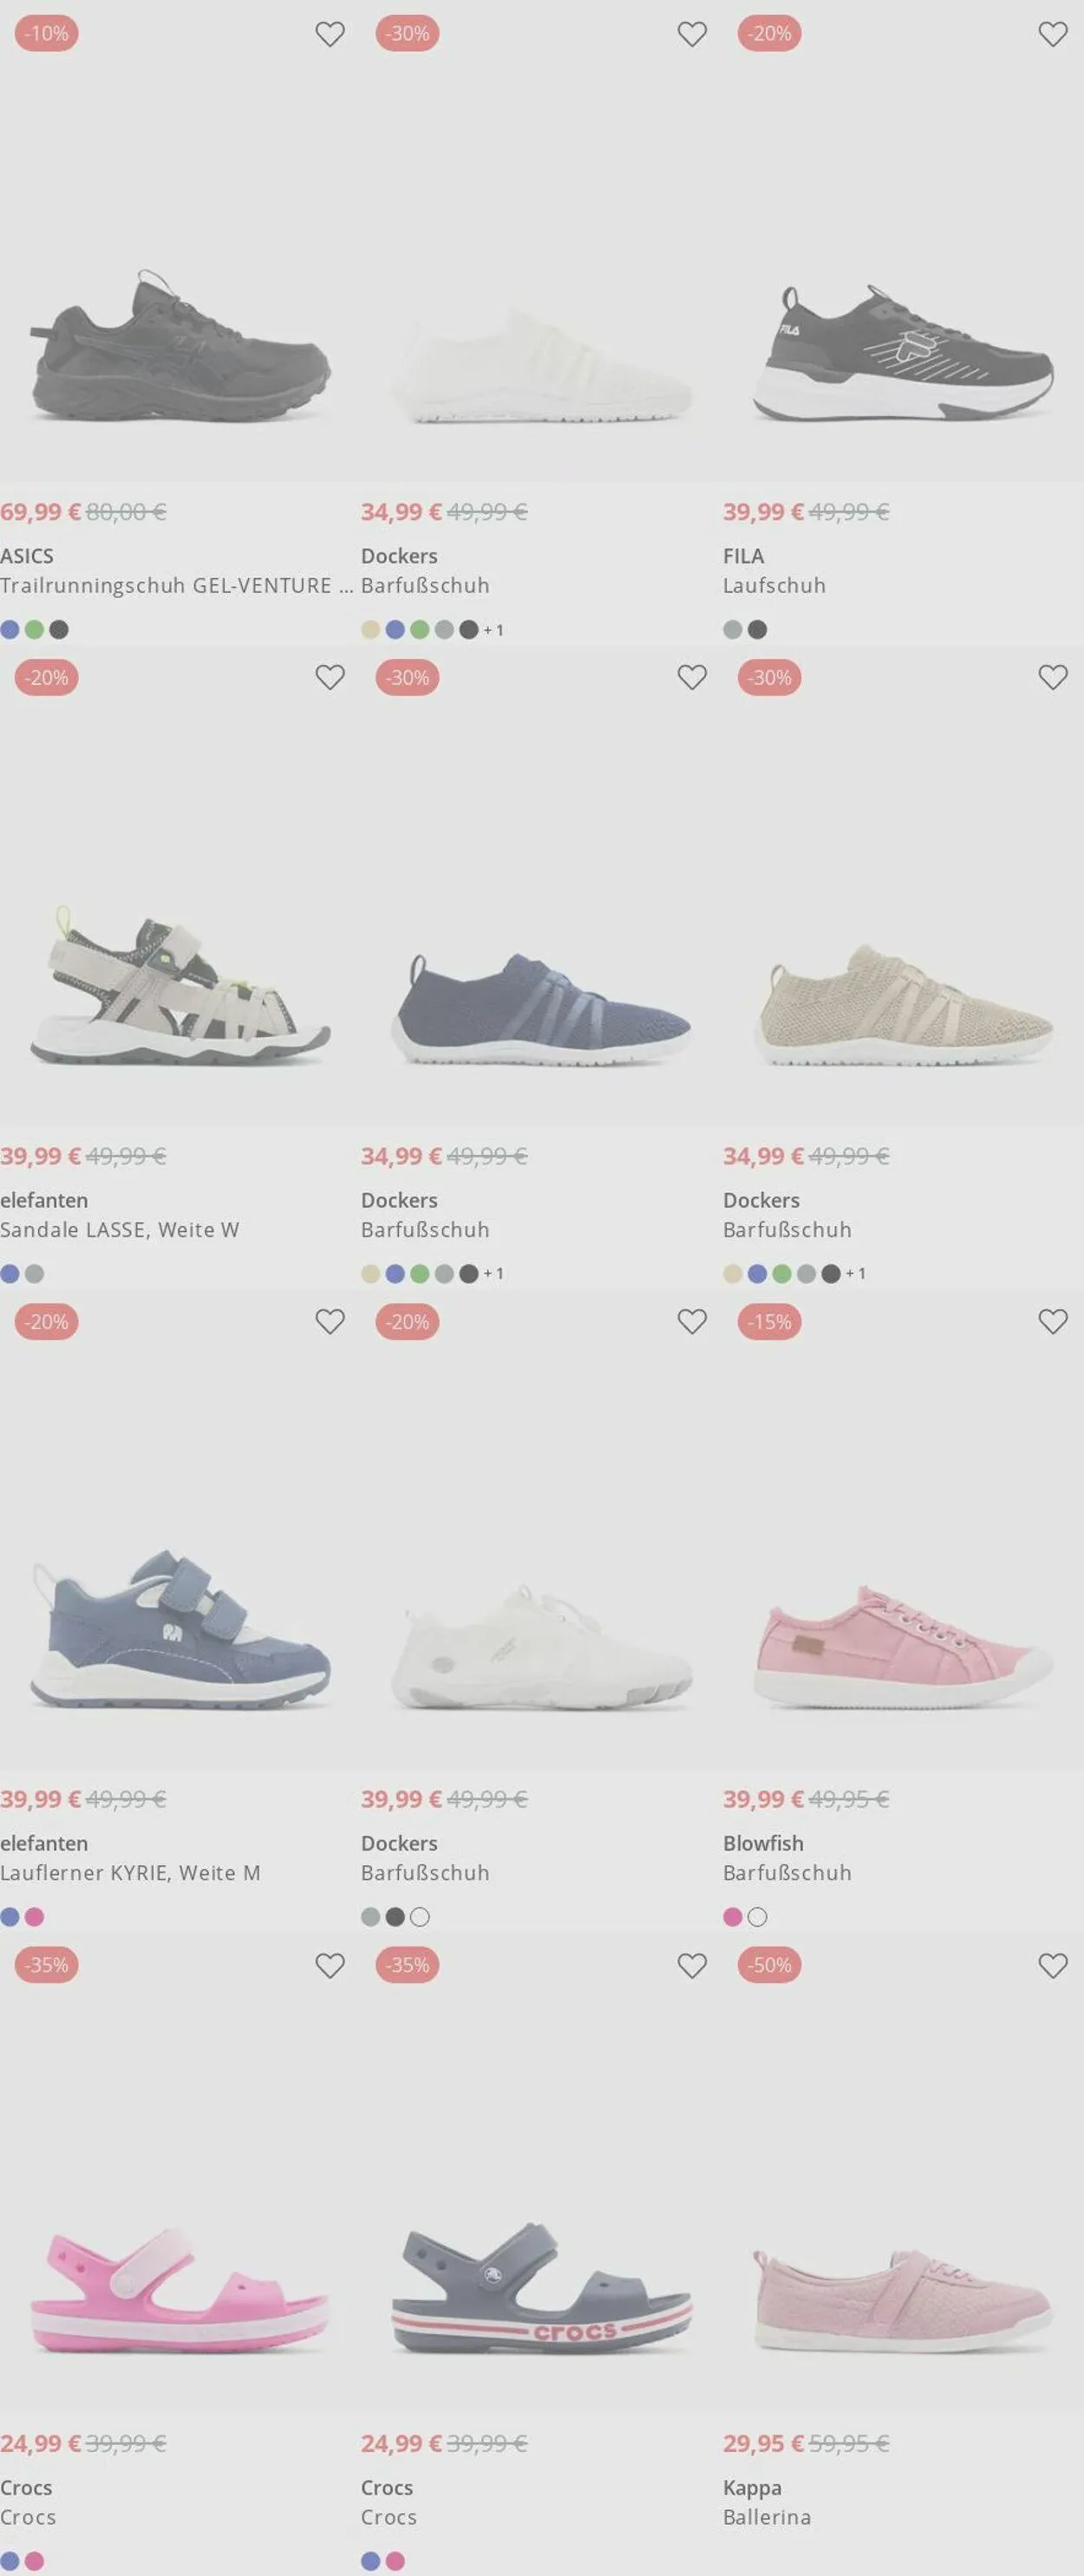Show more colors (+1) for beige Dockers Barfußschuh

855,1274
